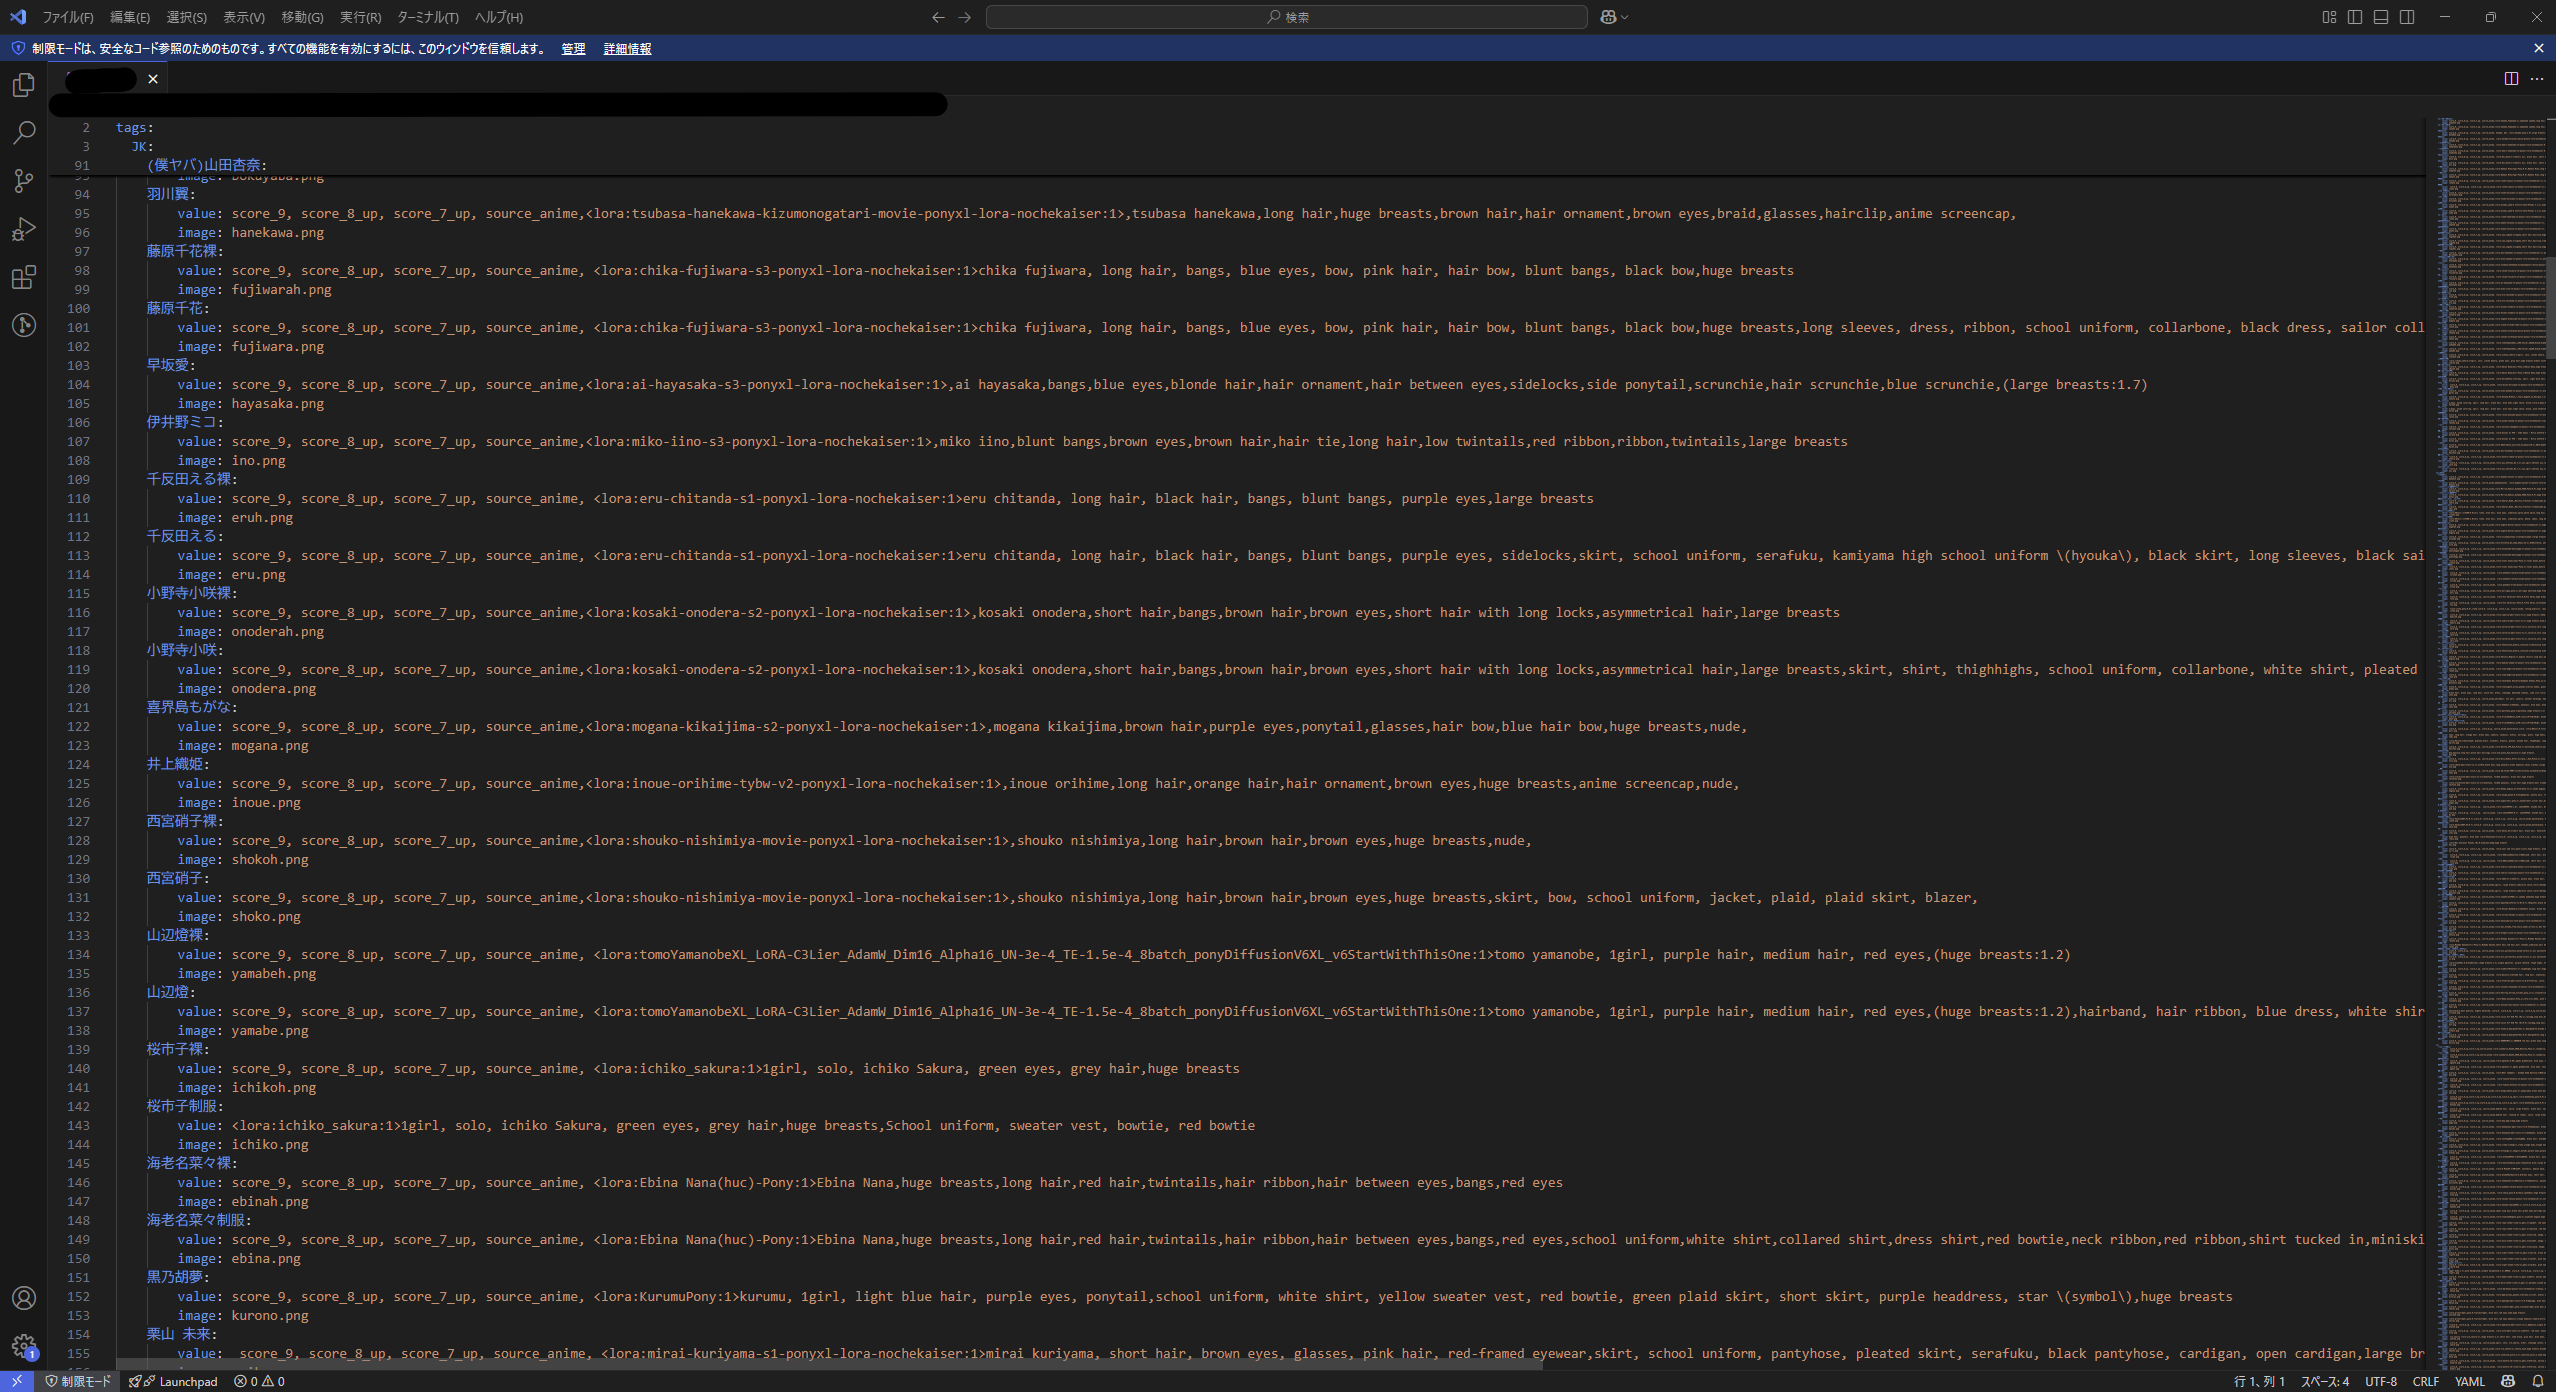The width and height of the screenshot is (2556, 1392).
Task: Open the Explorer view in activity bar
Action: pos(24,86)
